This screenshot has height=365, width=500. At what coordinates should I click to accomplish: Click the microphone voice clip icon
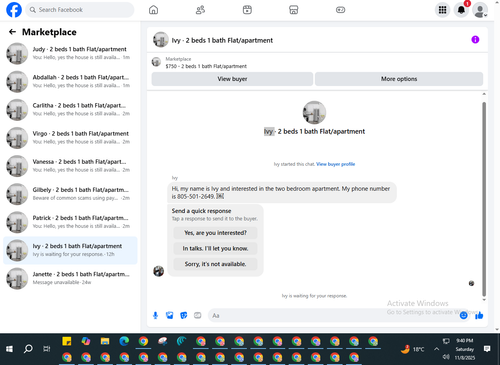155,315
